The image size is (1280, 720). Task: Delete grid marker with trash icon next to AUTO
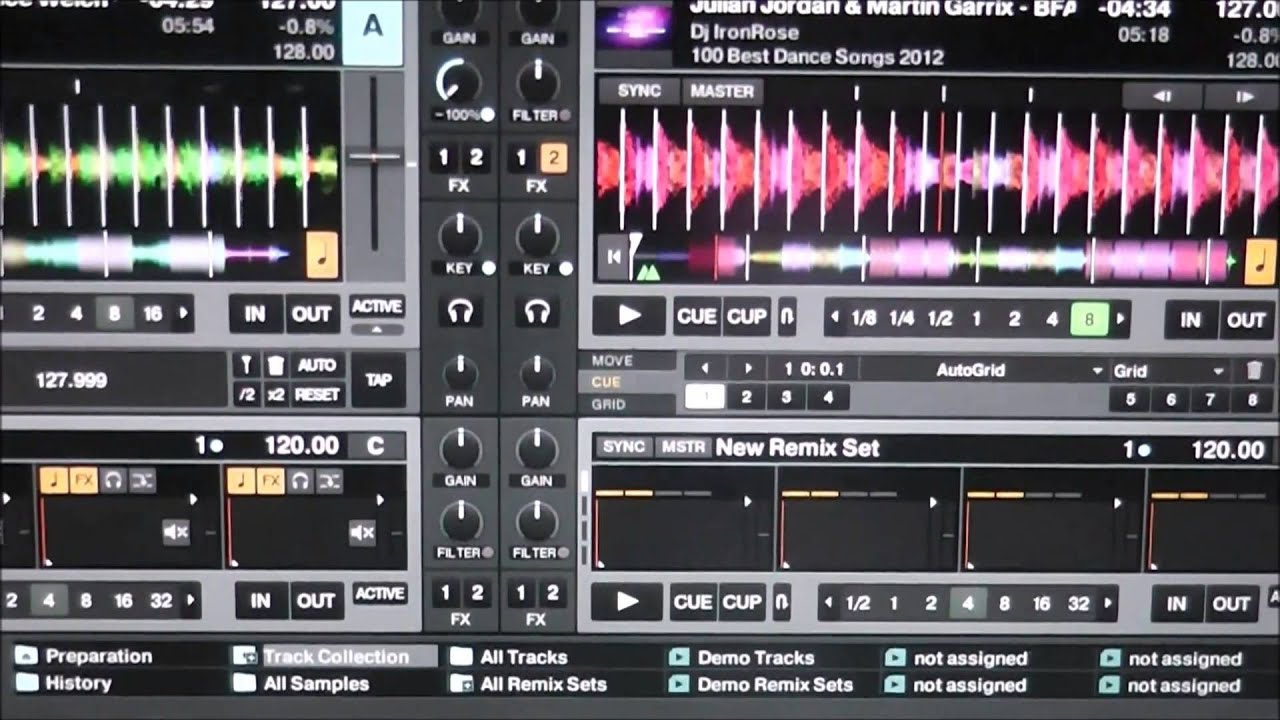coord(275,366)
